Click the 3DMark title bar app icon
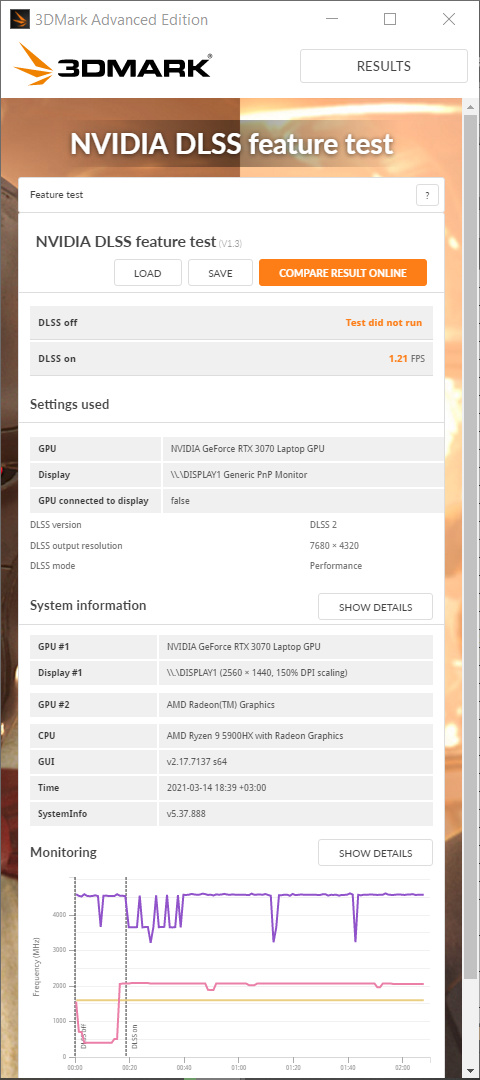Image resolution: width=480 pixels, height=1080 pixels. click(19, 19)
